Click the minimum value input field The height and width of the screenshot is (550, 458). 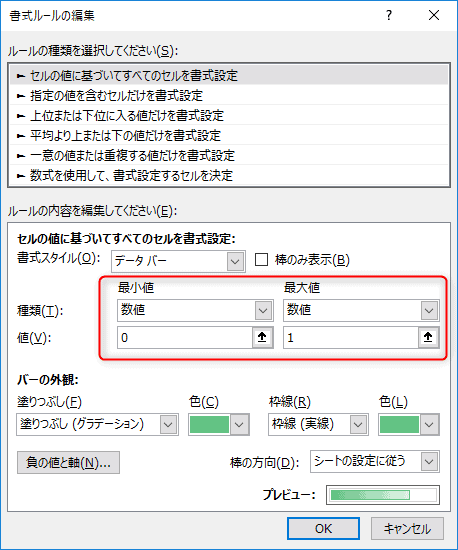tap(185, 337)
